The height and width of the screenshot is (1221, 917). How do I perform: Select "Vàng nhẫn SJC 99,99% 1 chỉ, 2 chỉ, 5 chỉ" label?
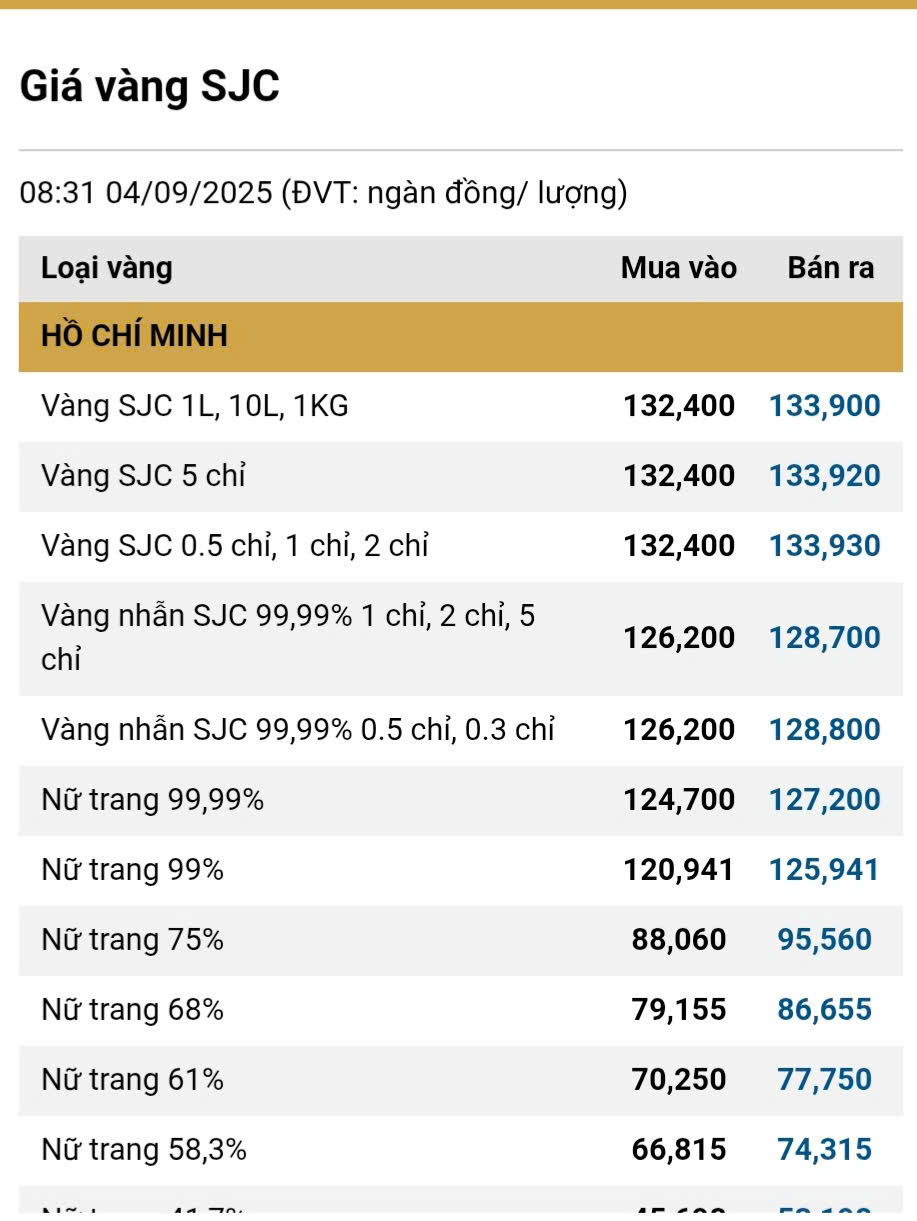coord(288,637)
